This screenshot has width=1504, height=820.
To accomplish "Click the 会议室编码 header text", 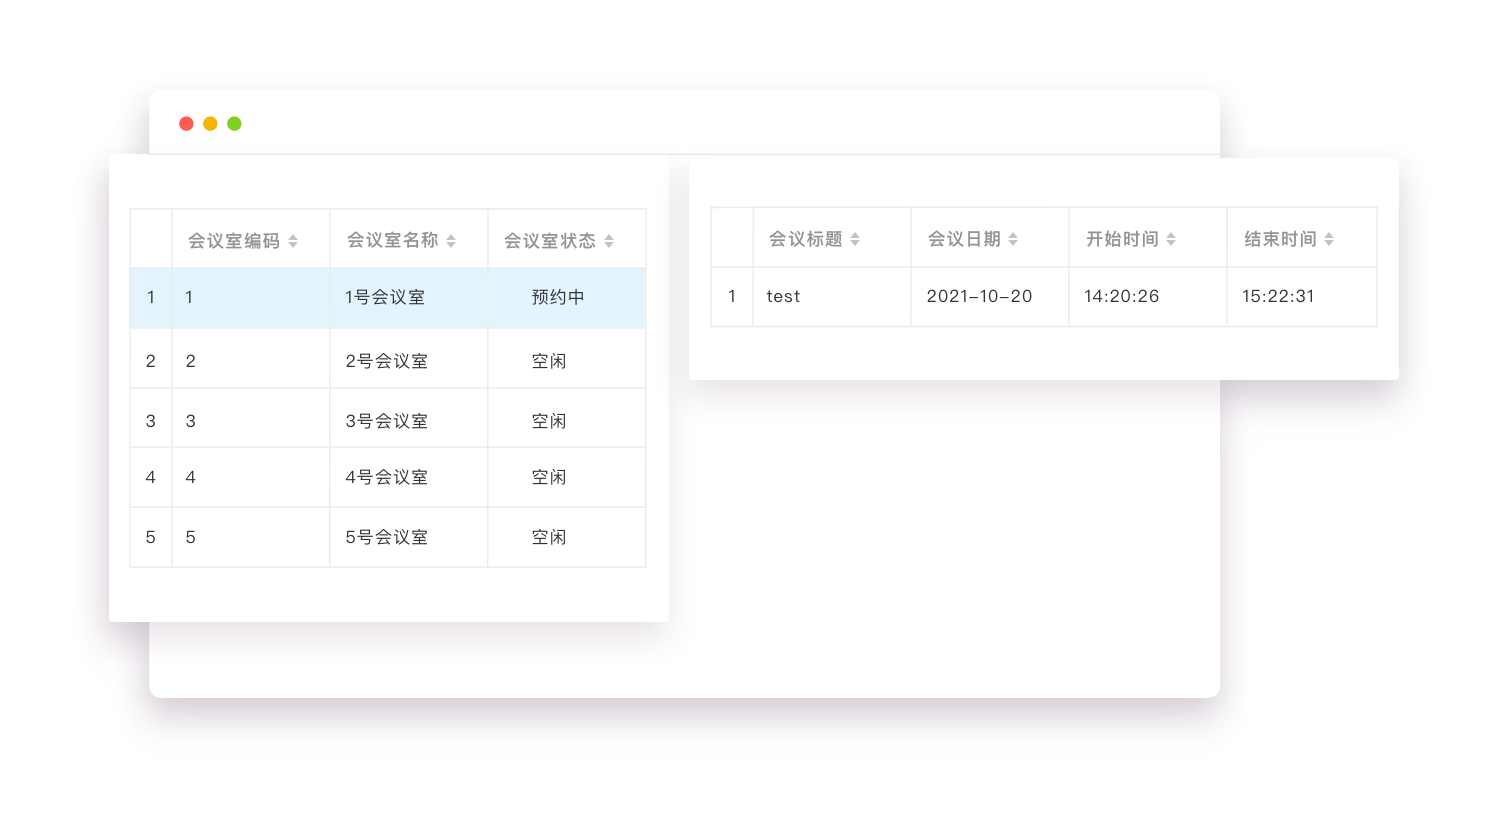I will coord(234,241).
